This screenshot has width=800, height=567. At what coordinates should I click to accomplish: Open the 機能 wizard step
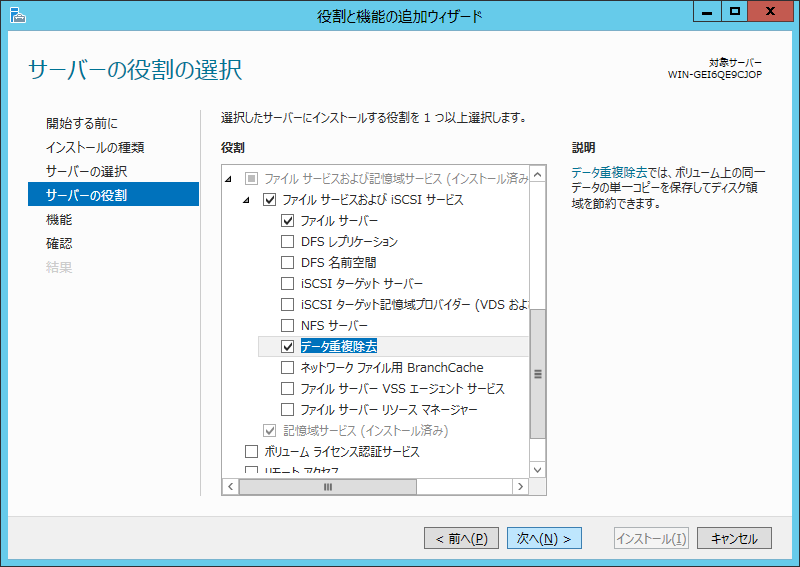click(59, 219)
